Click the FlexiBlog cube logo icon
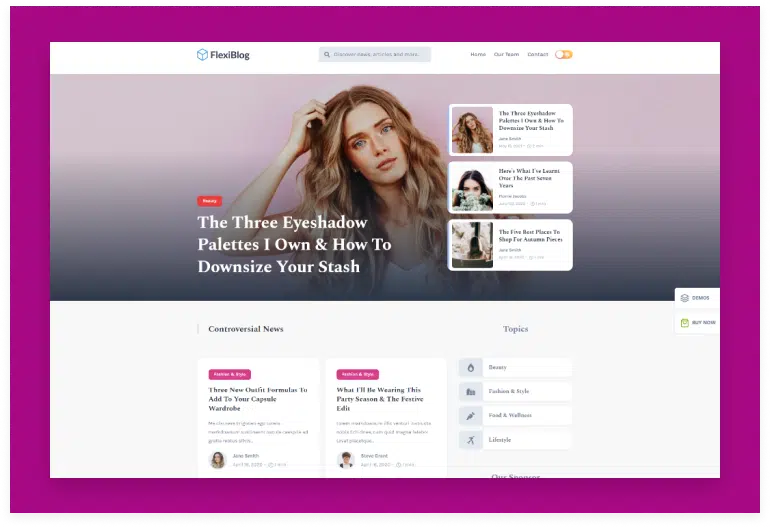The height and width of the screenshot is (527, 770). (x=202, y=55)
